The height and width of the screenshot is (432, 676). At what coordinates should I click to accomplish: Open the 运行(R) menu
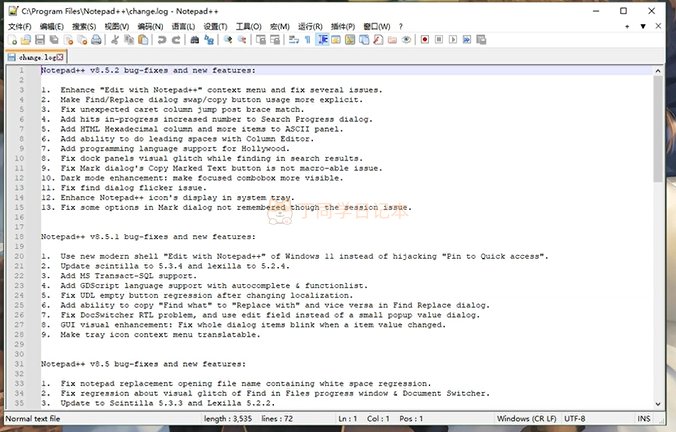tap(310, 27)
